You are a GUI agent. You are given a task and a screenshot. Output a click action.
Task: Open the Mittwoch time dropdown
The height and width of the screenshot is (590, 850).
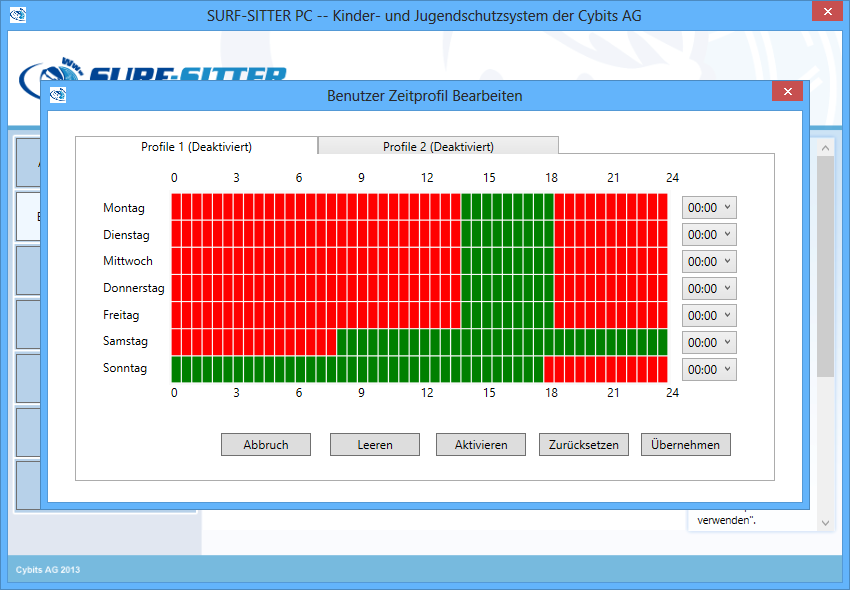(709, 262)
